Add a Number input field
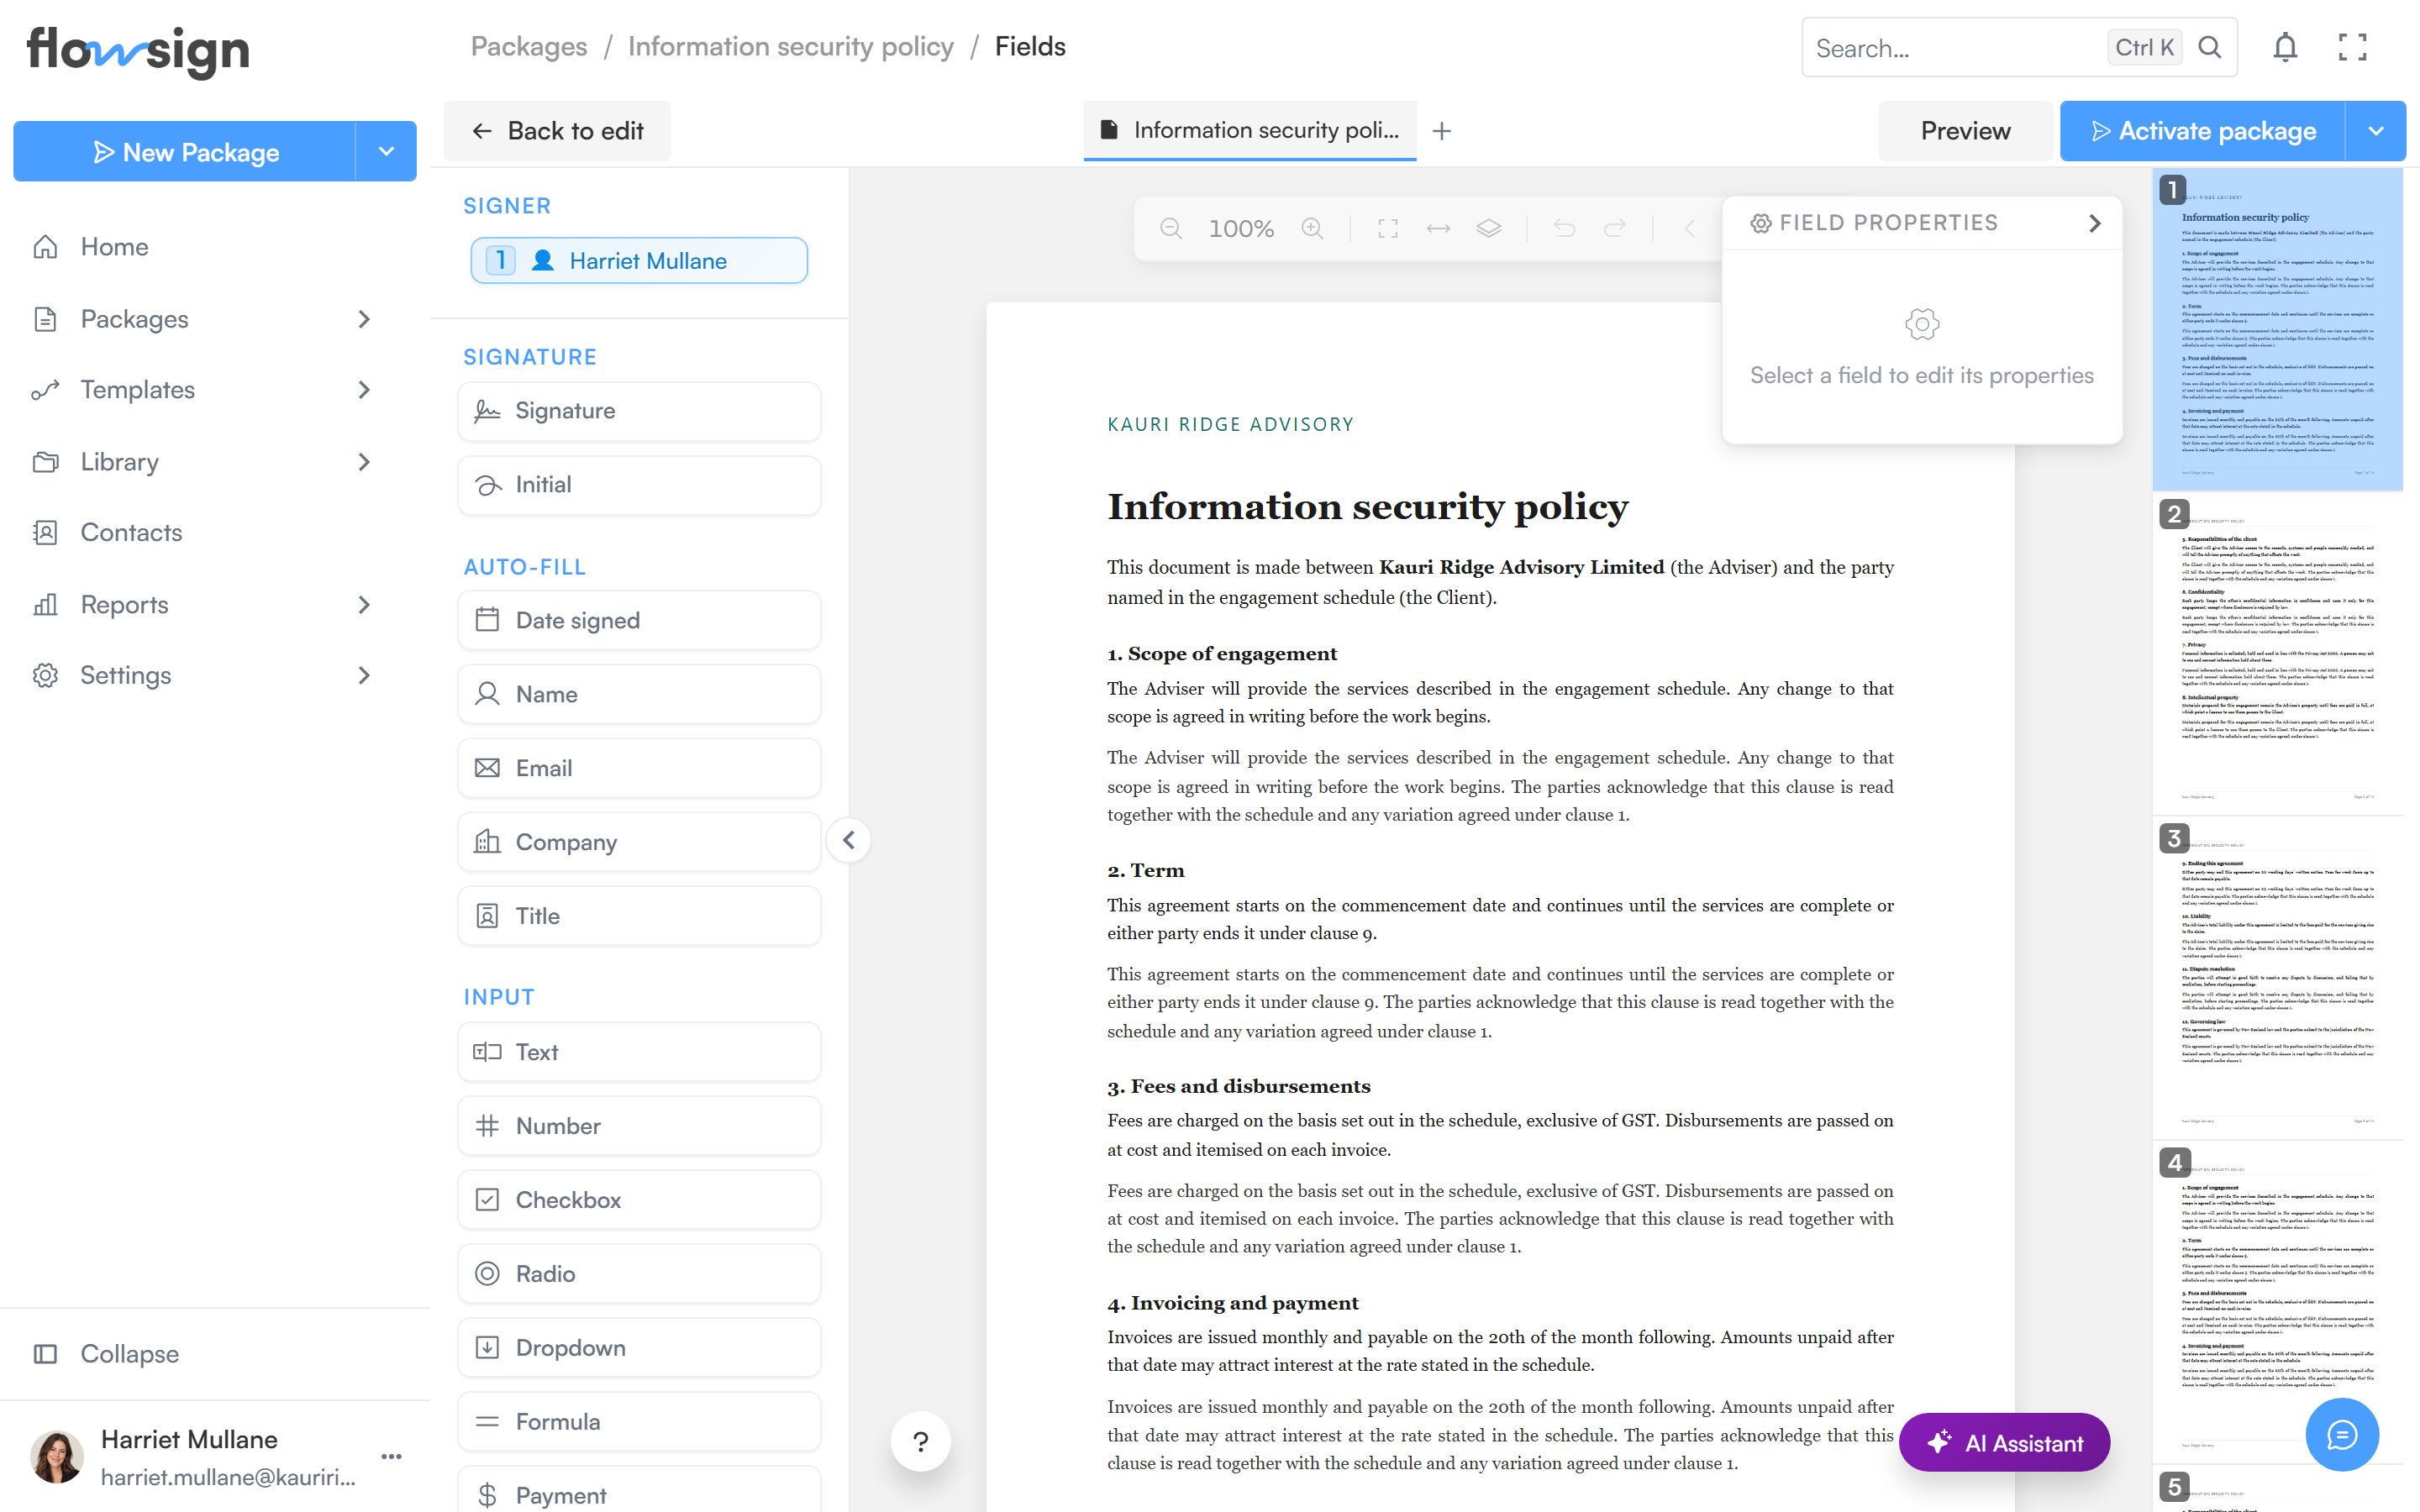The width and height of the screenshot is (2420, 1512). tap(640, 1126)
